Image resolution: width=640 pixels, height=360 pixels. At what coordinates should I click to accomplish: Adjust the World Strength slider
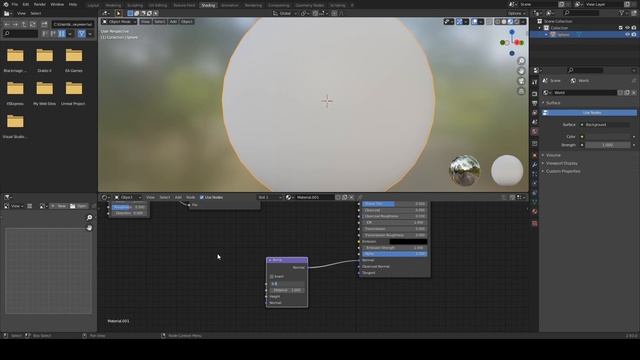pyautogui.click(x=607, y=145)
